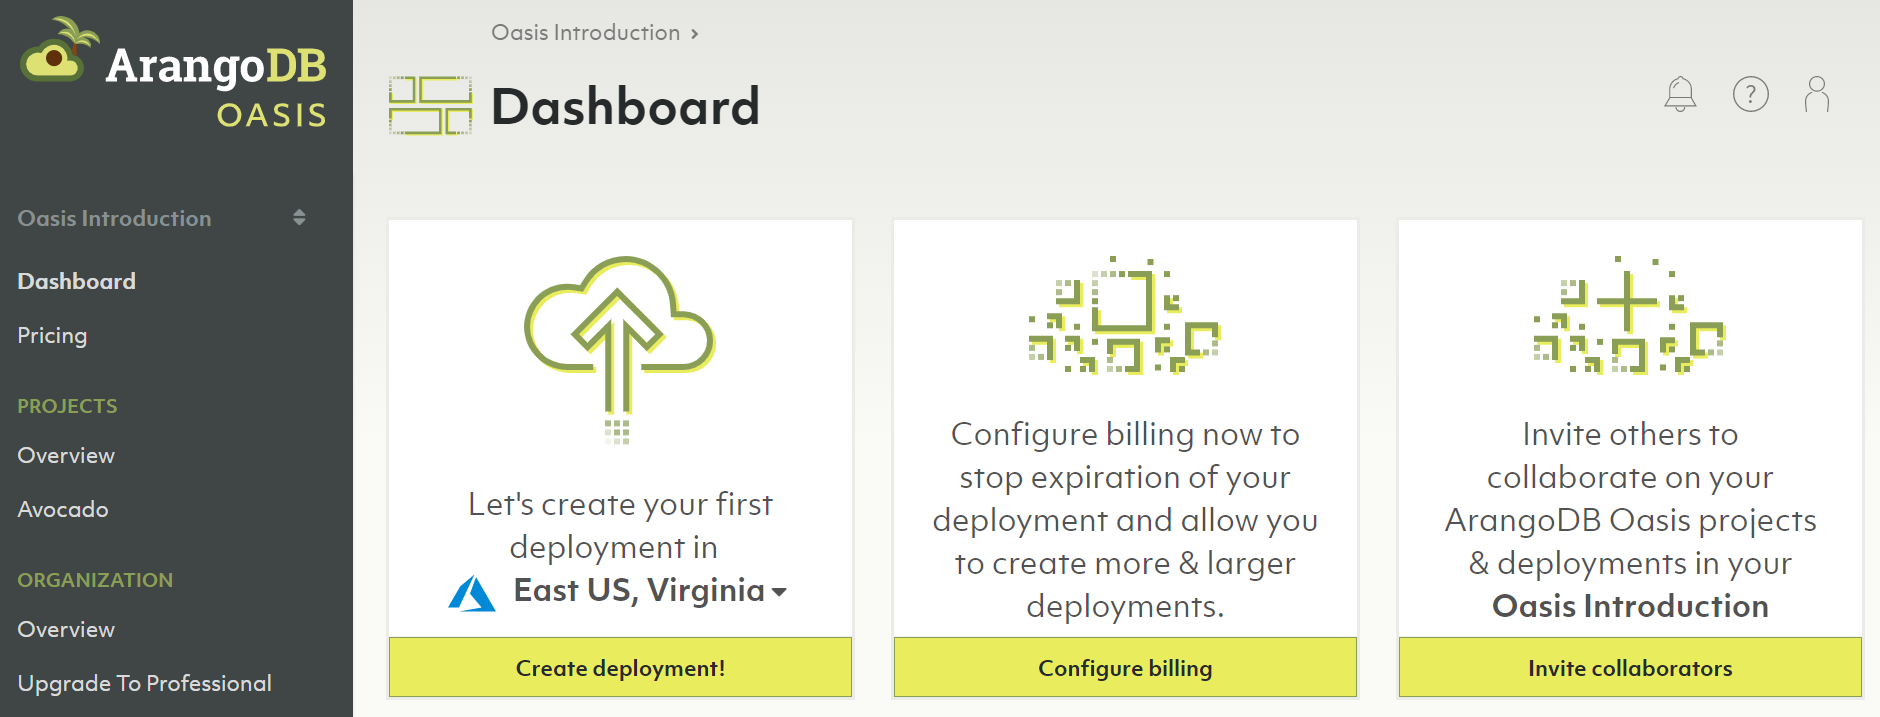Image resolution: width=1880 pixels, height=717 pixels.
Task: Click the ArangoDB Oasis avocado logo
Action: coord(57,52)
